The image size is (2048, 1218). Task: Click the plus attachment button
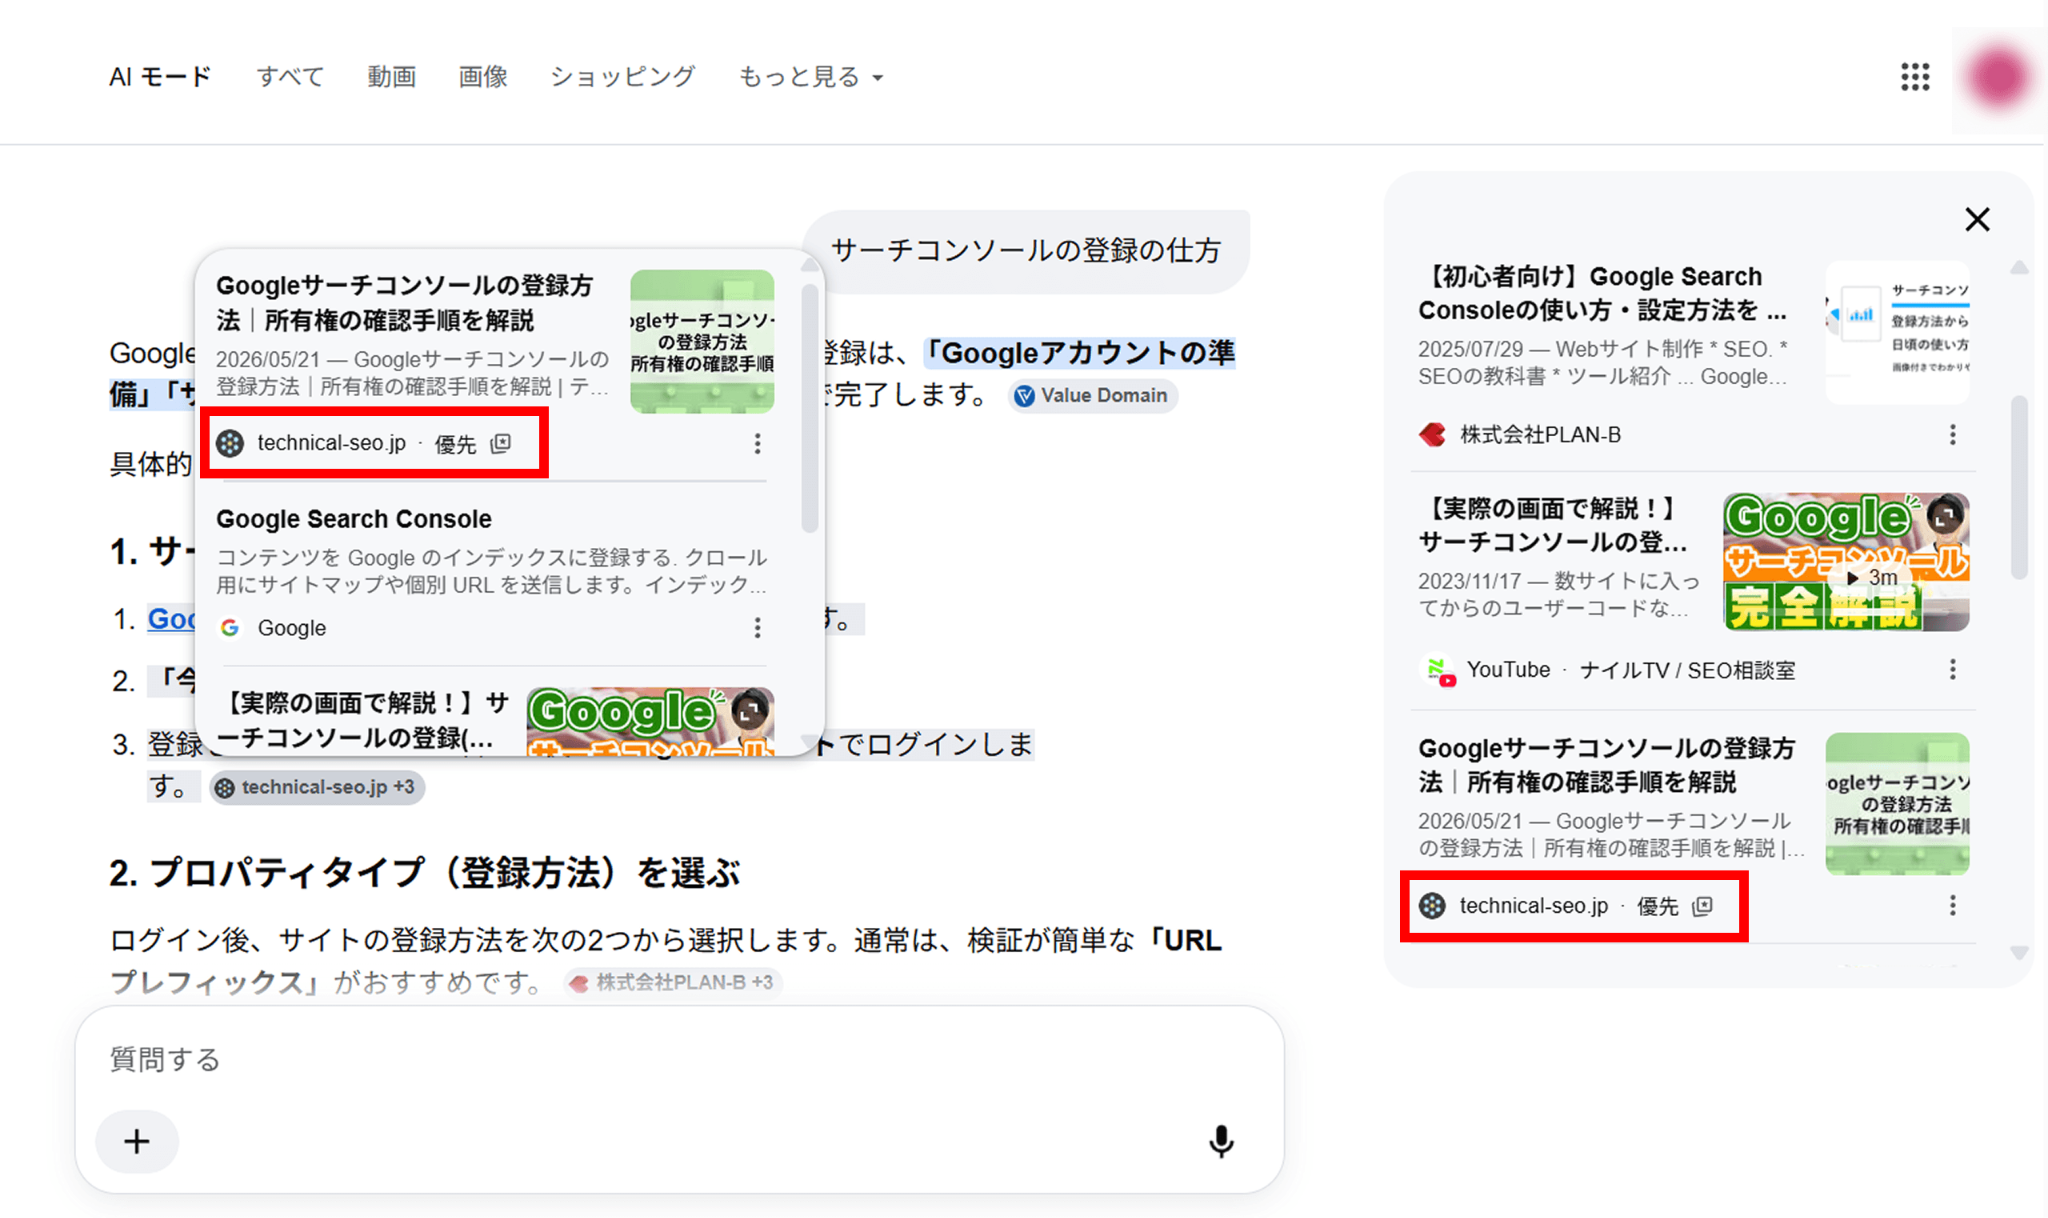click(137, 1141)
